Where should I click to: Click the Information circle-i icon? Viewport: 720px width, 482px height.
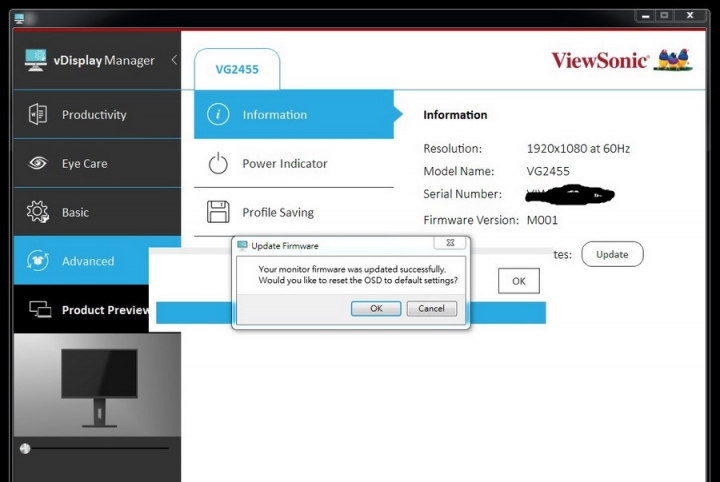[218, 114]
